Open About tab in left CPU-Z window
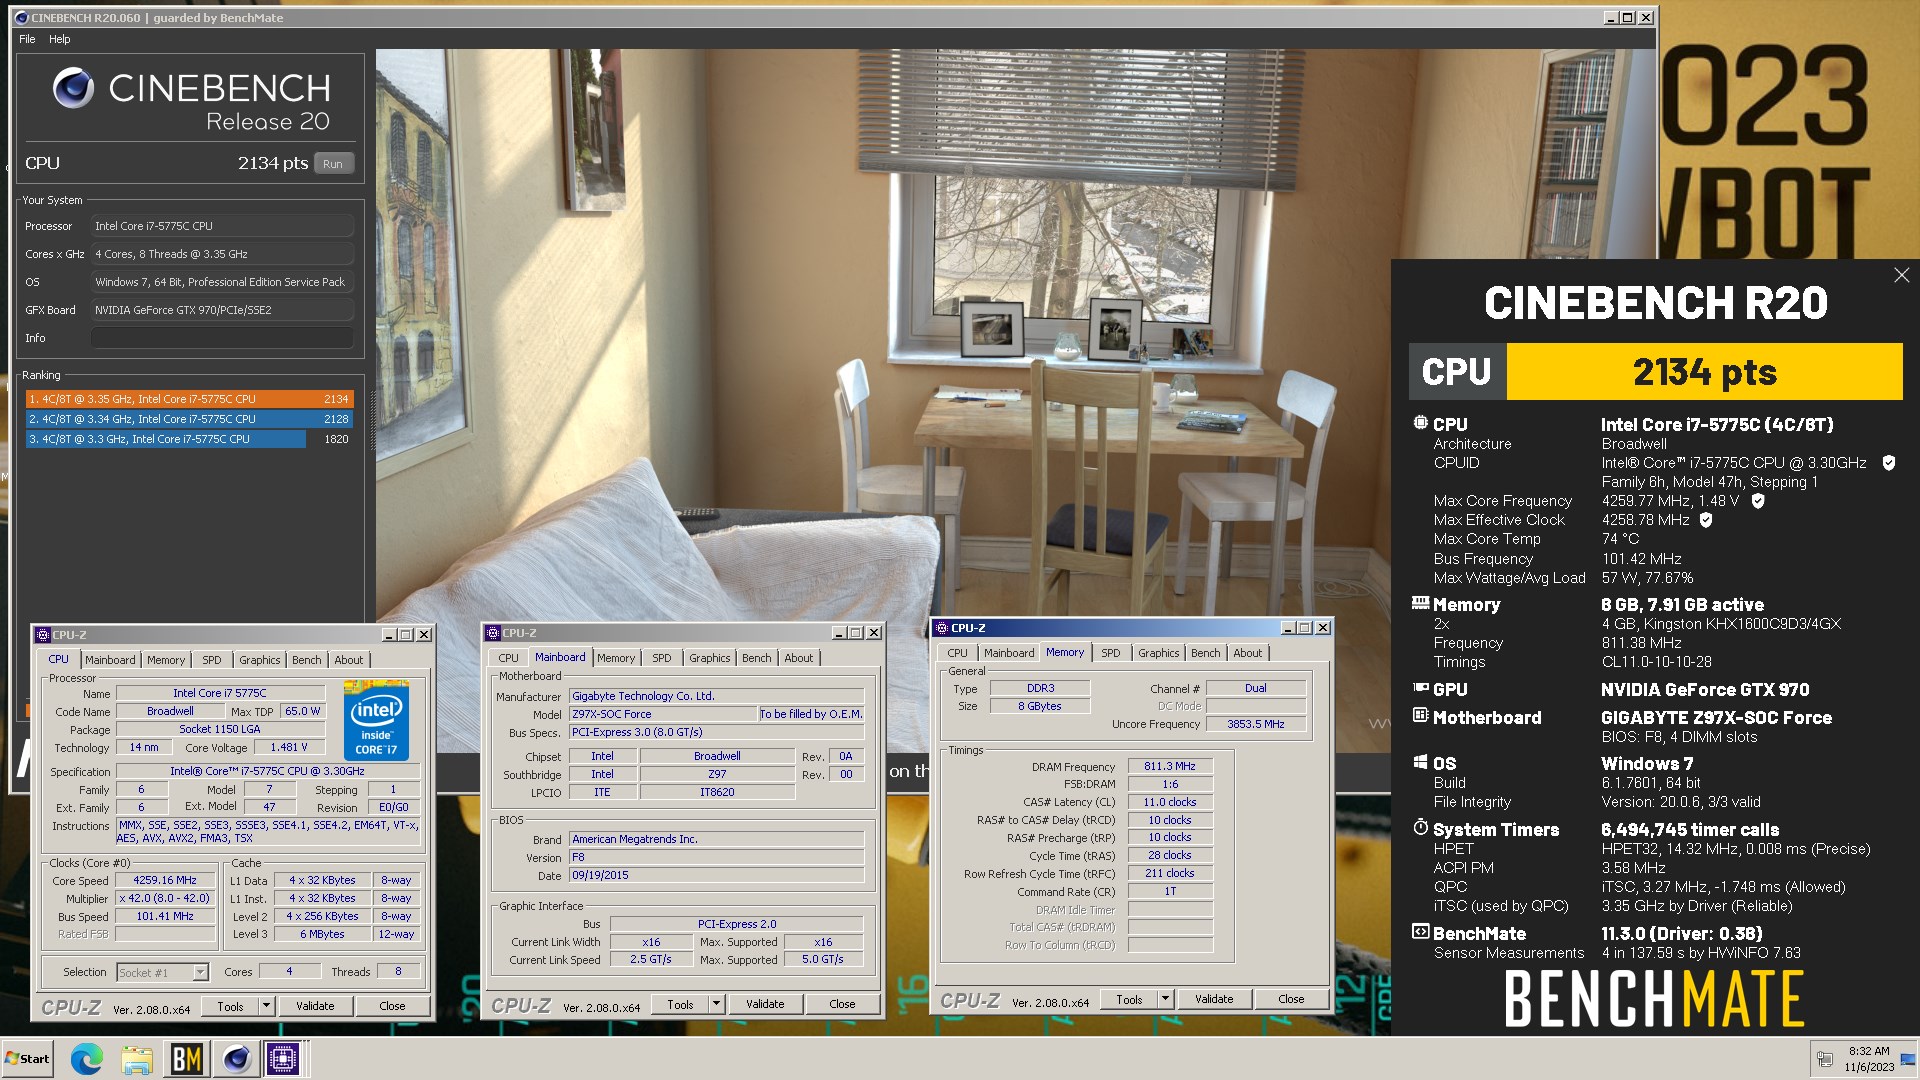The image size is (1920, 1080). coord(349,660)
